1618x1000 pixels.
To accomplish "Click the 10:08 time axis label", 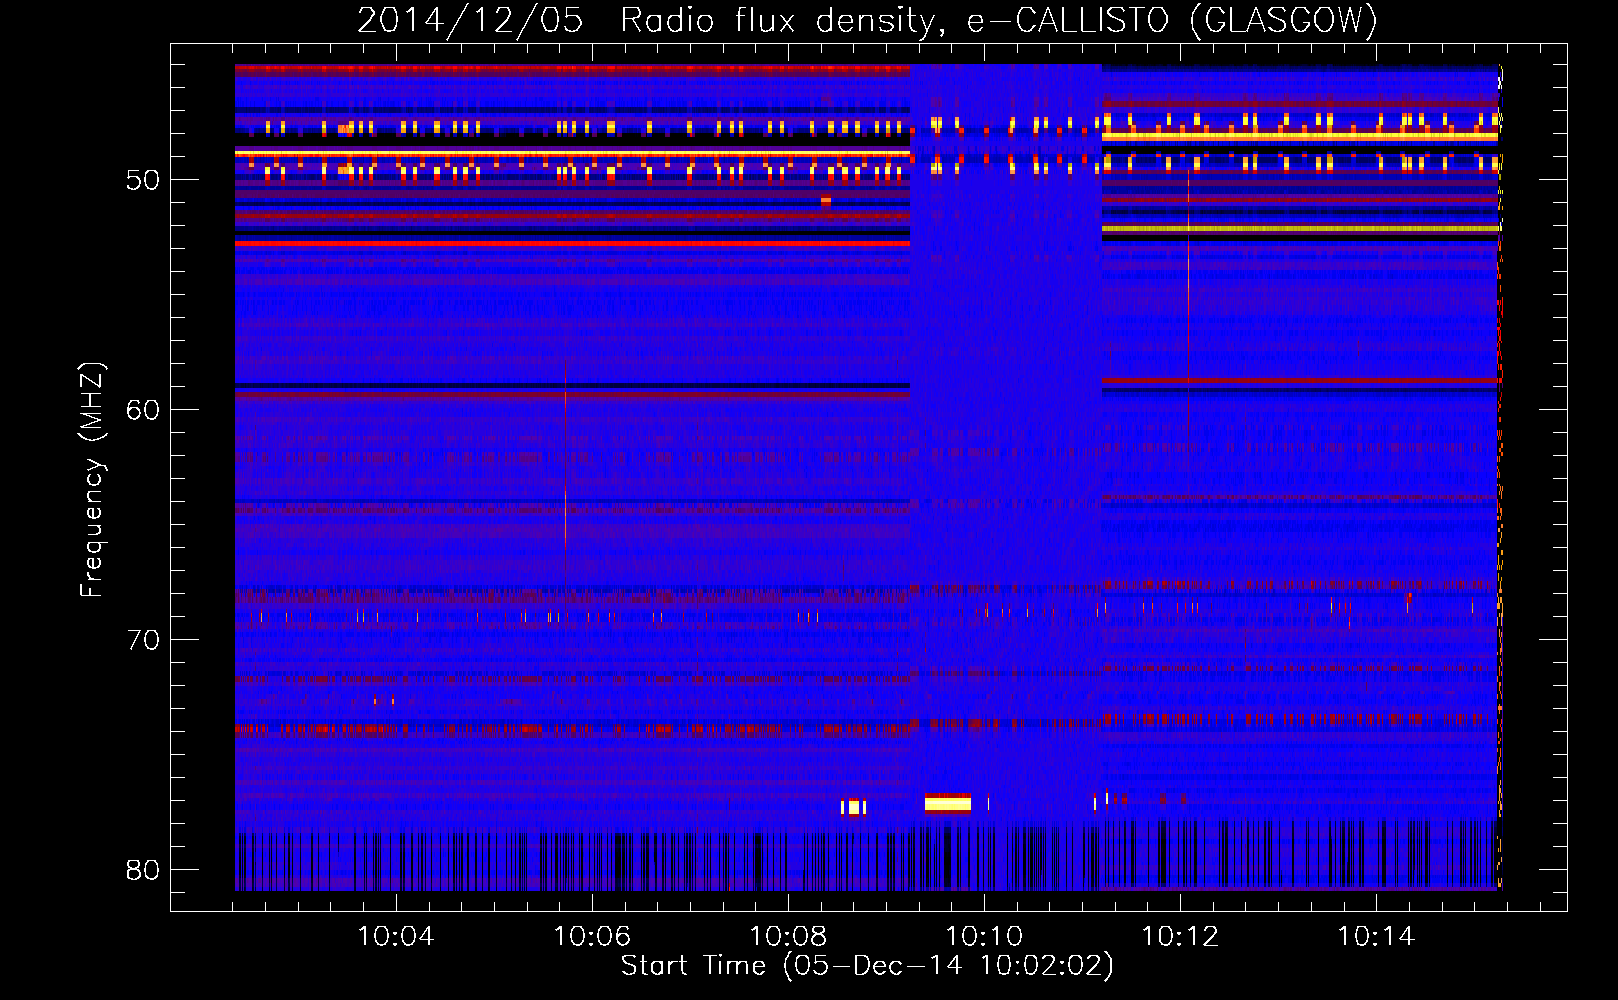I will [x=788, y=936].
